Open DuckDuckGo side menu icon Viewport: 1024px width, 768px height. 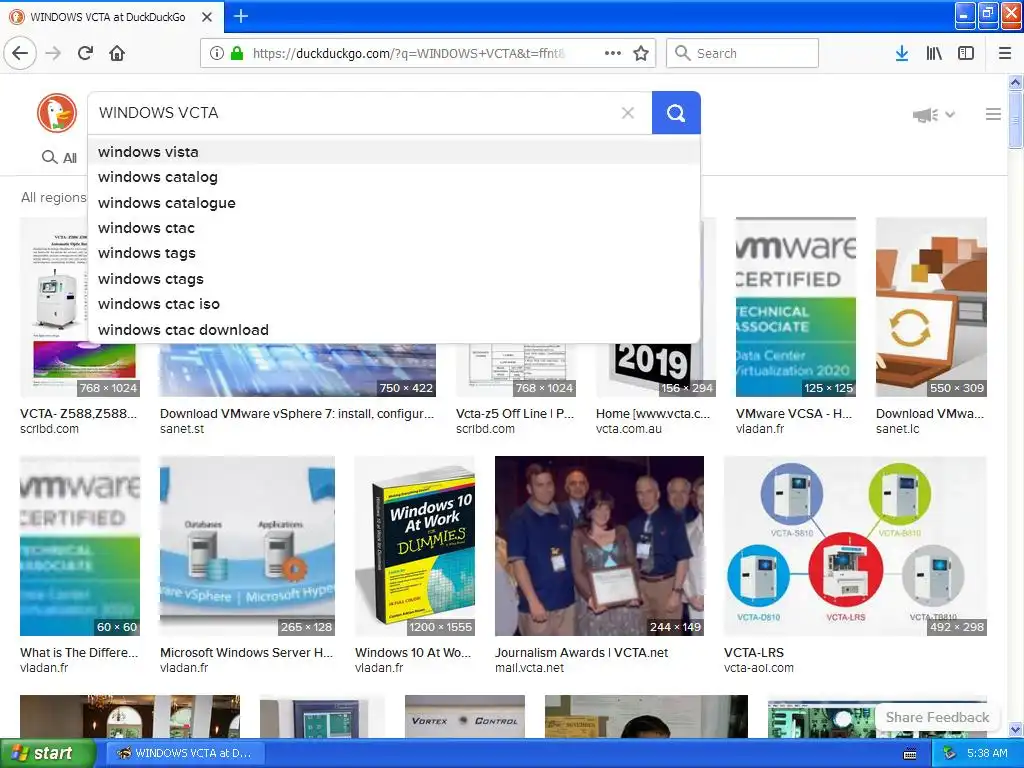993,114
